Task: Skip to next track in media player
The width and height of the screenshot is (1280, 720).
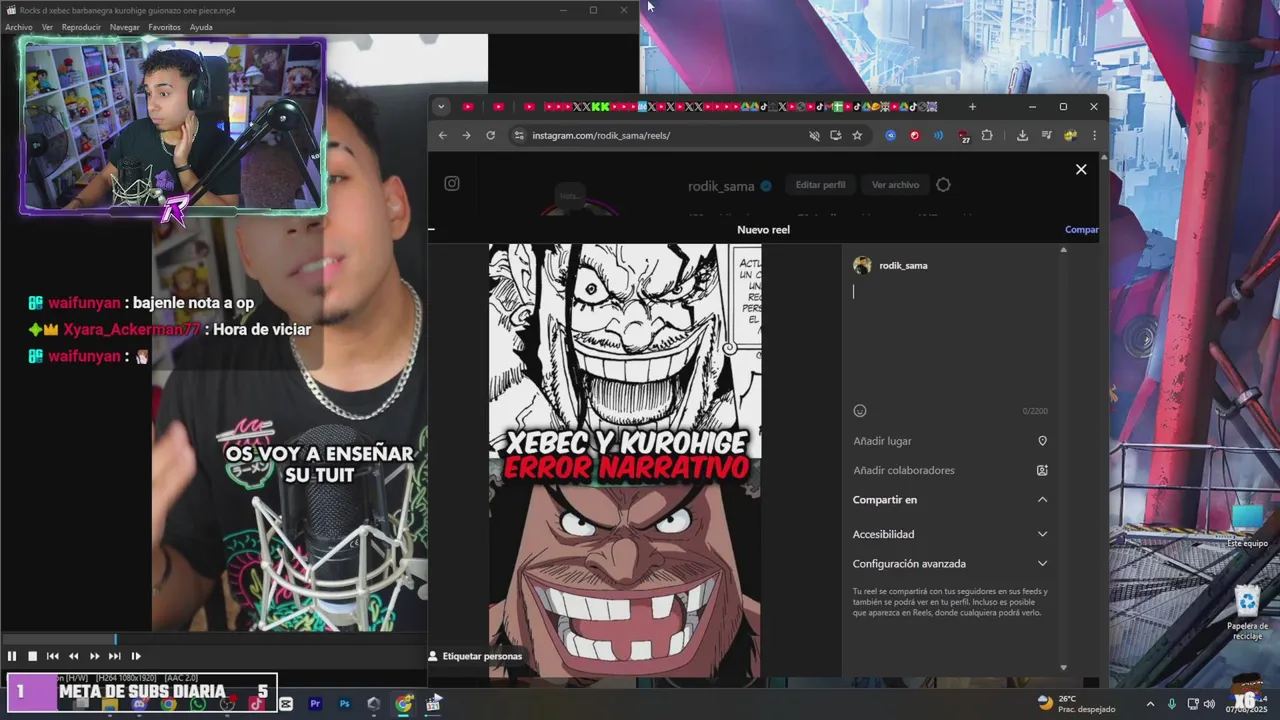Action: (x=114, y=656)
